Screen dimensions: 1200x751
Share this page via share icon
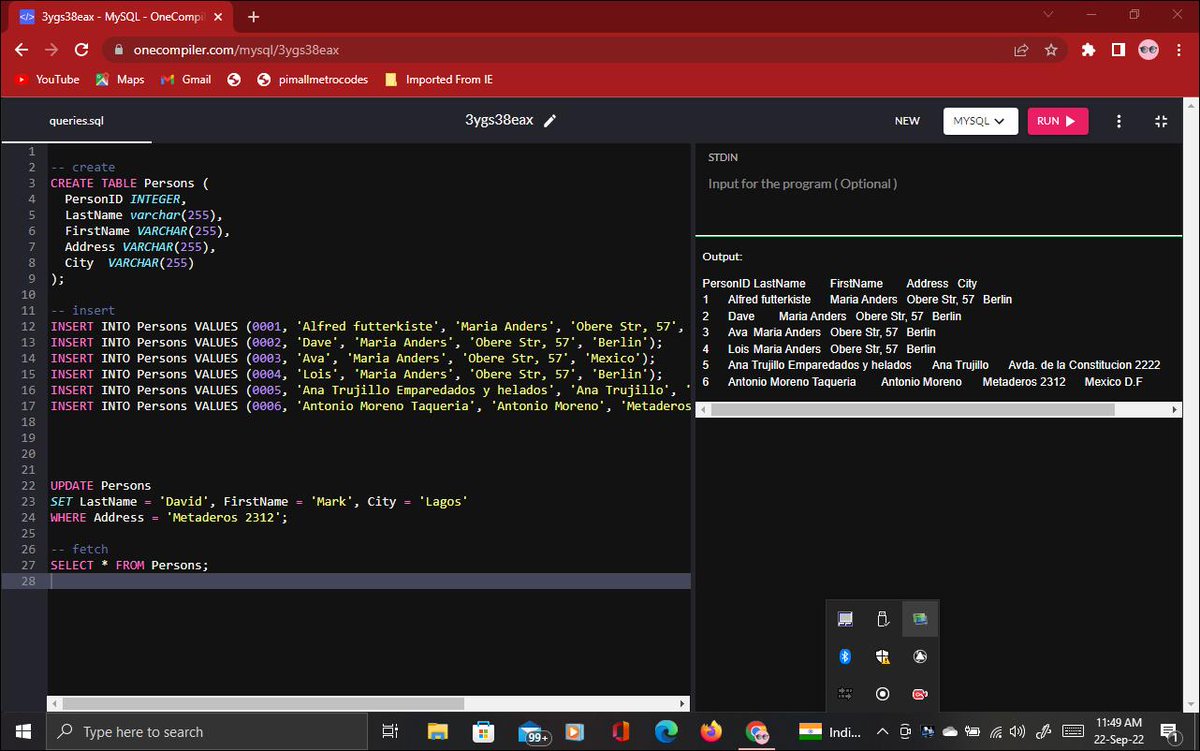(x=1021, y=50)
